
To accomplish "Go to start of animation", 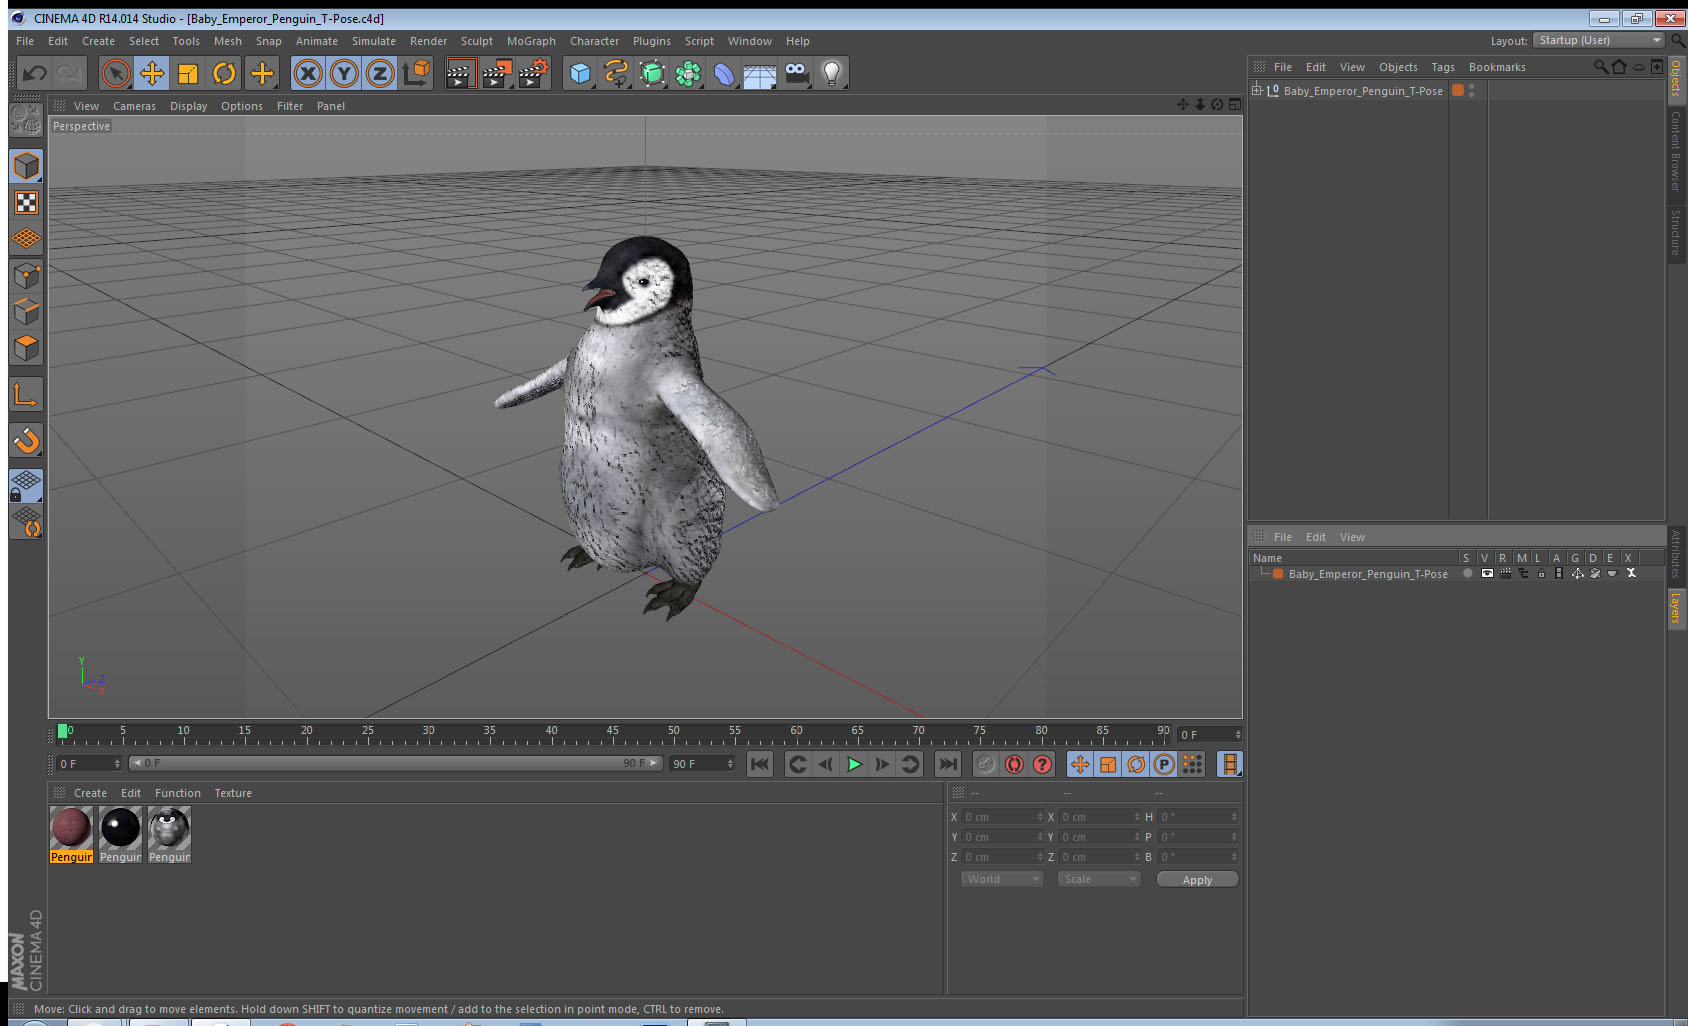I will 760,764.
